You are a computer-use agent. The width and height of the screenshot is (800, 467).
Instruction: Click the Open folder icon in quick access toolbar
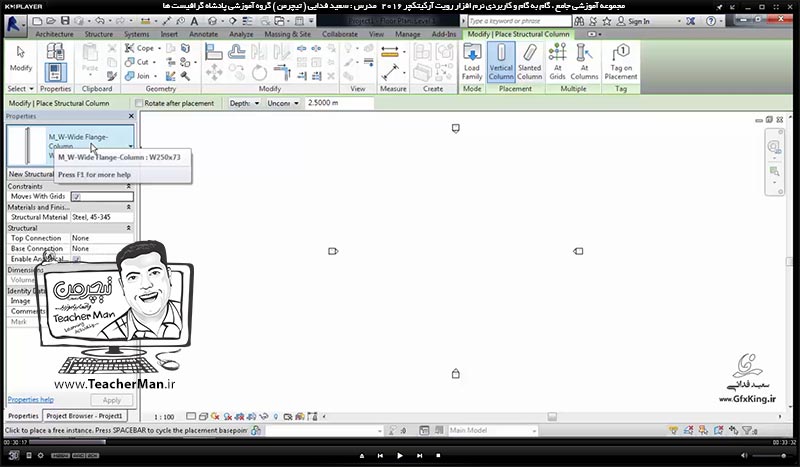(x=51, y=21)
